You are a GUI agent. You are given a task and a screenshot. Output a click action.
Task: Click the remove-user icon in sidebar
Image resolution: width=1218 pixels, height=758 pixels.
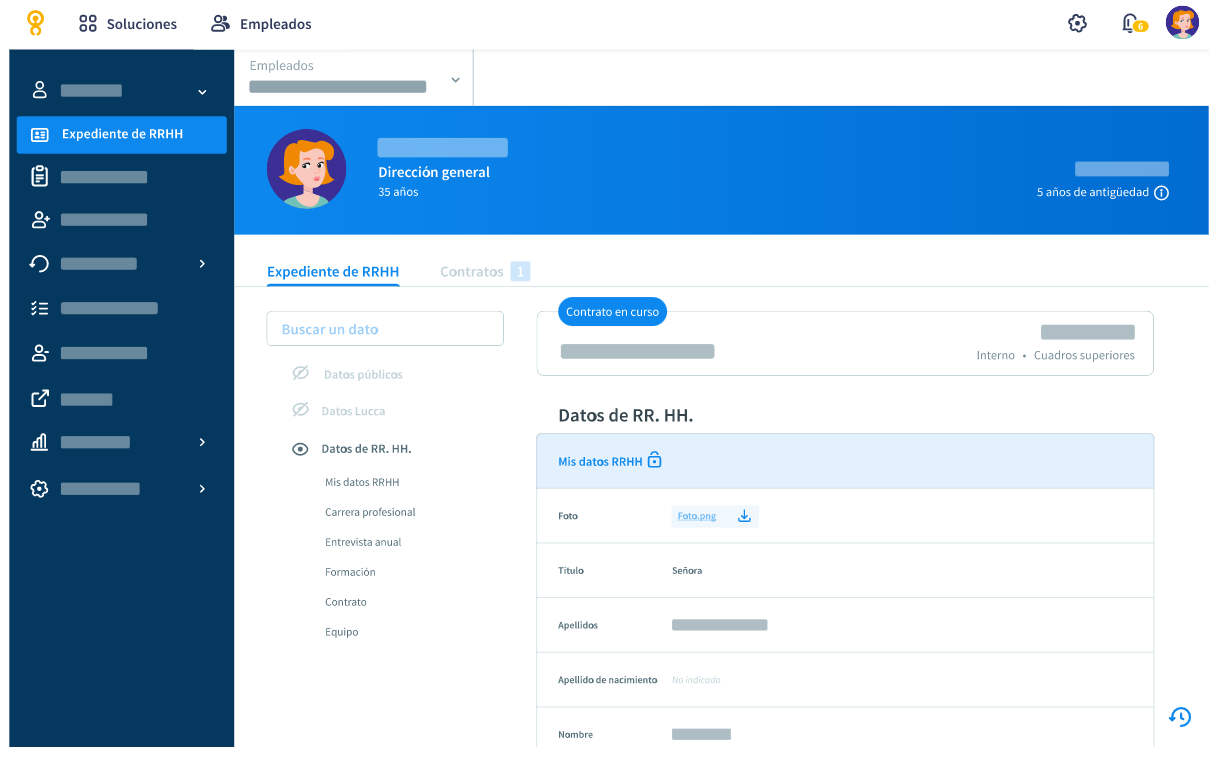click(x=40, y=353)
